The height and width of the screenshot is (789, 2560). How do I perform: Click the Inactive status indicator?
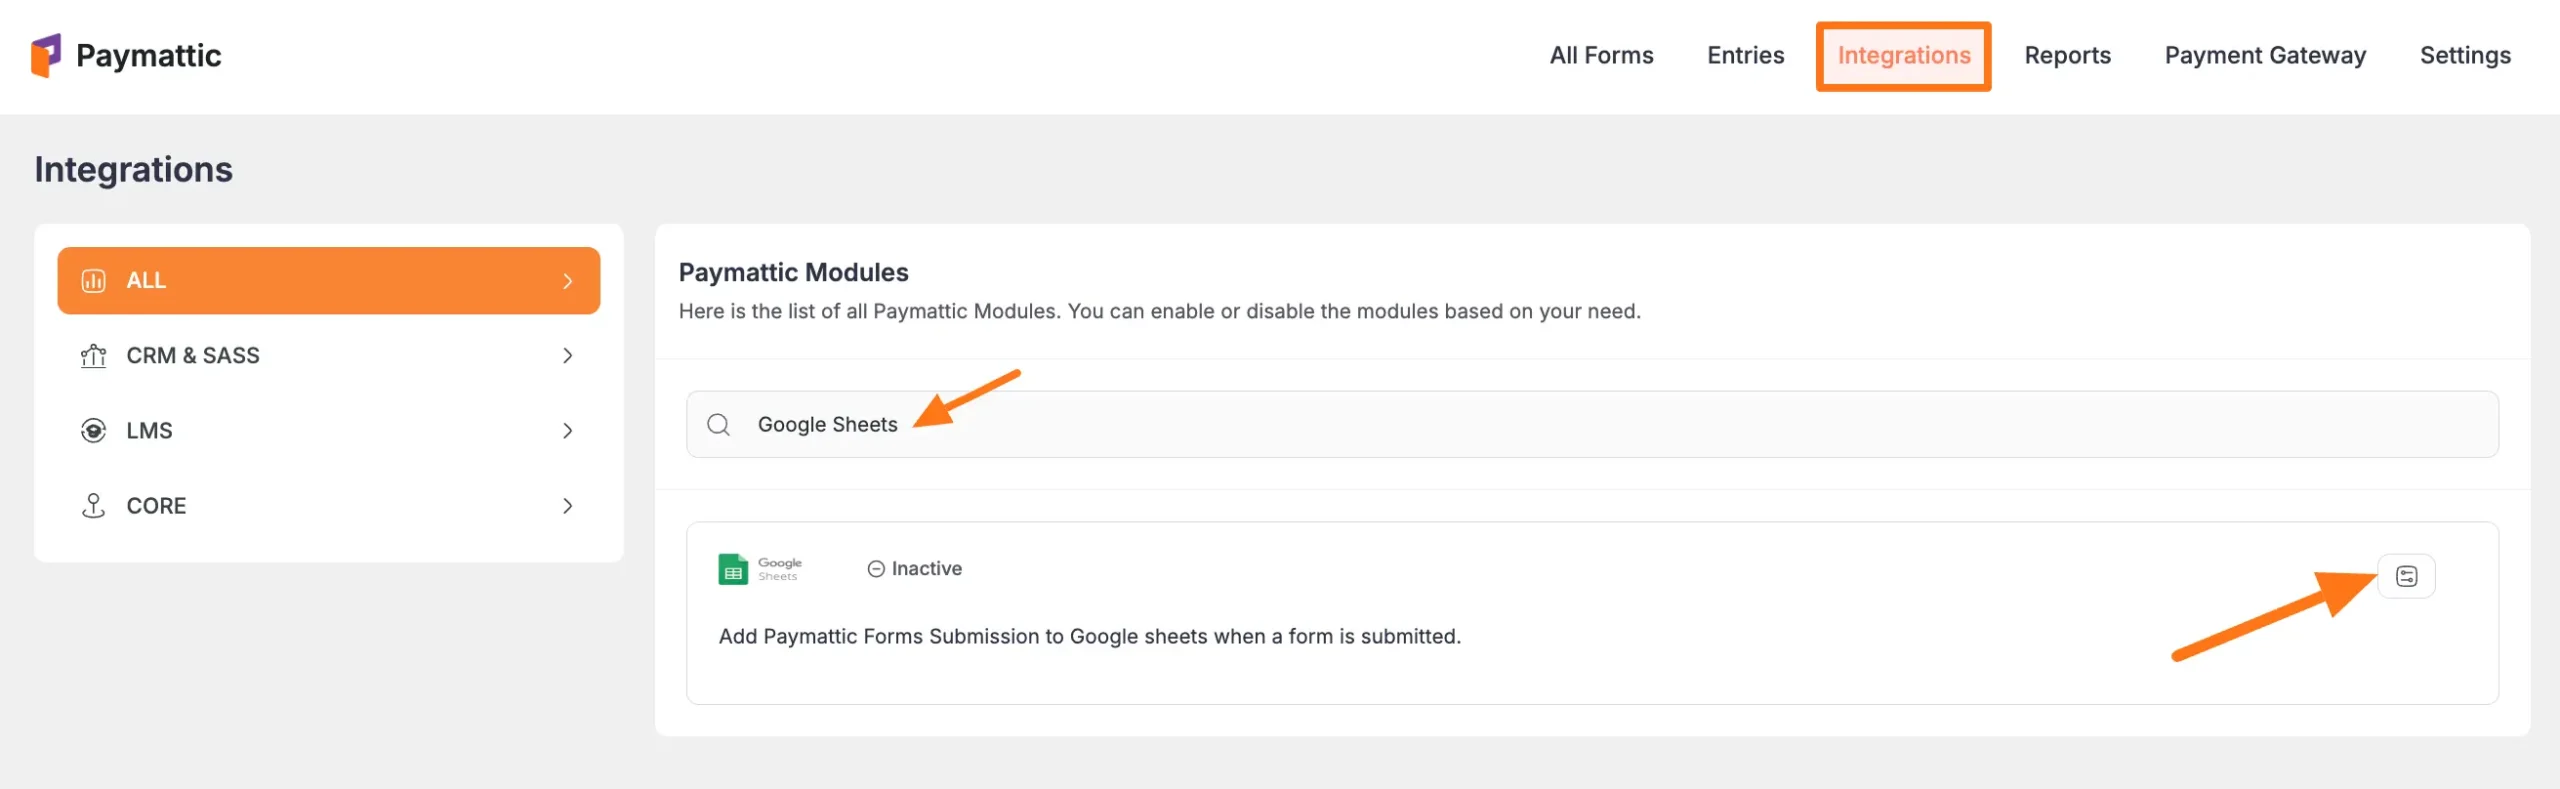914,569
